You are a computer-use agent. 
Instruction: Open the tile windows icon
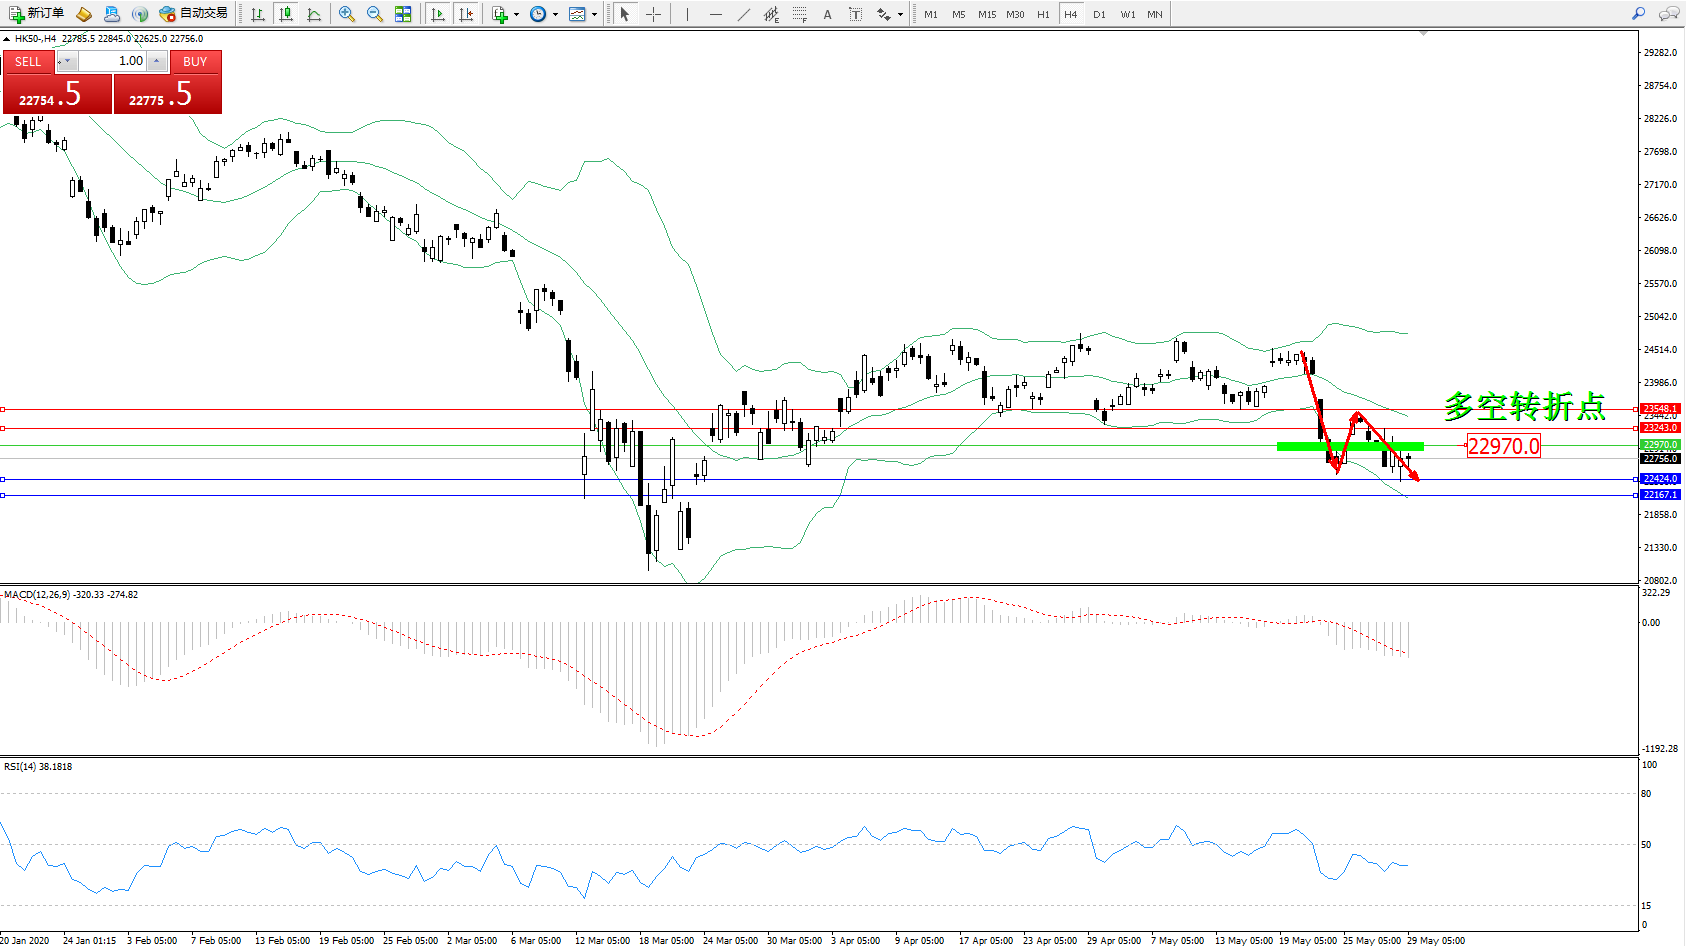[x=403, y=14]
